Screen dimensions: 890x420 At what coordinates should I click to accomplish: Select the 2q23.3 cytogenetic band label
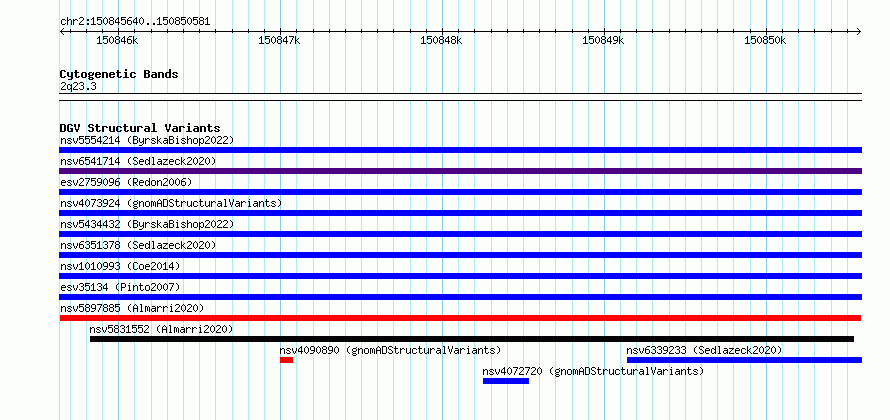78,86
